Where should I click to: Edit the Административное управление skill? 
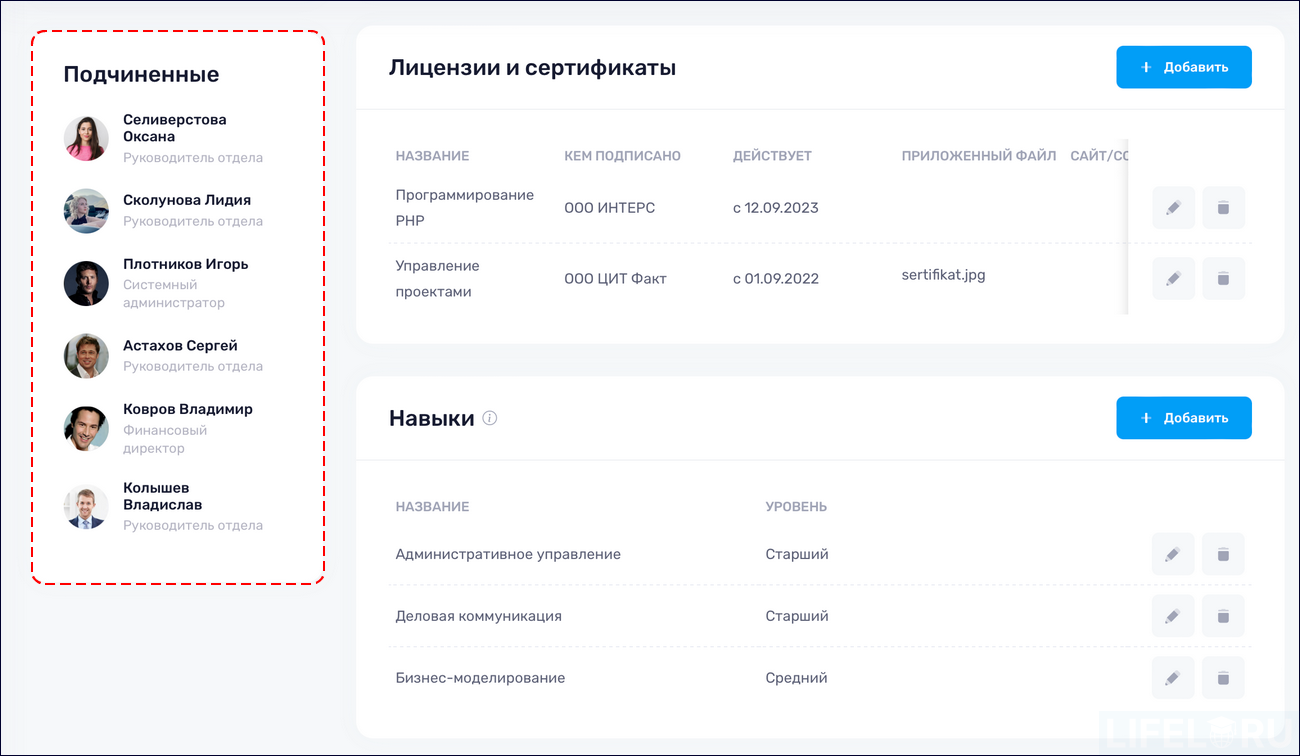point(1173,553)
